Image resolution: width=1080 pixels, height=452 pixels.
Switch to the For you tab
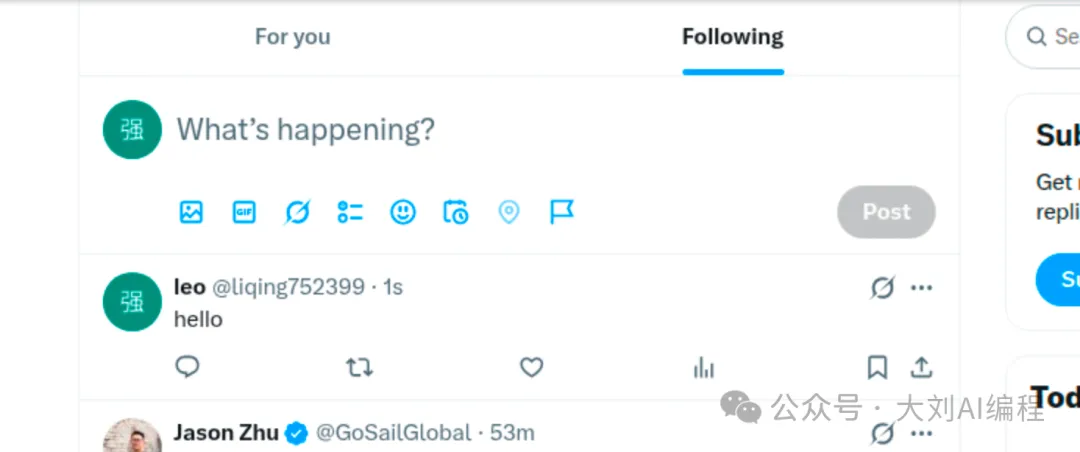293,37
